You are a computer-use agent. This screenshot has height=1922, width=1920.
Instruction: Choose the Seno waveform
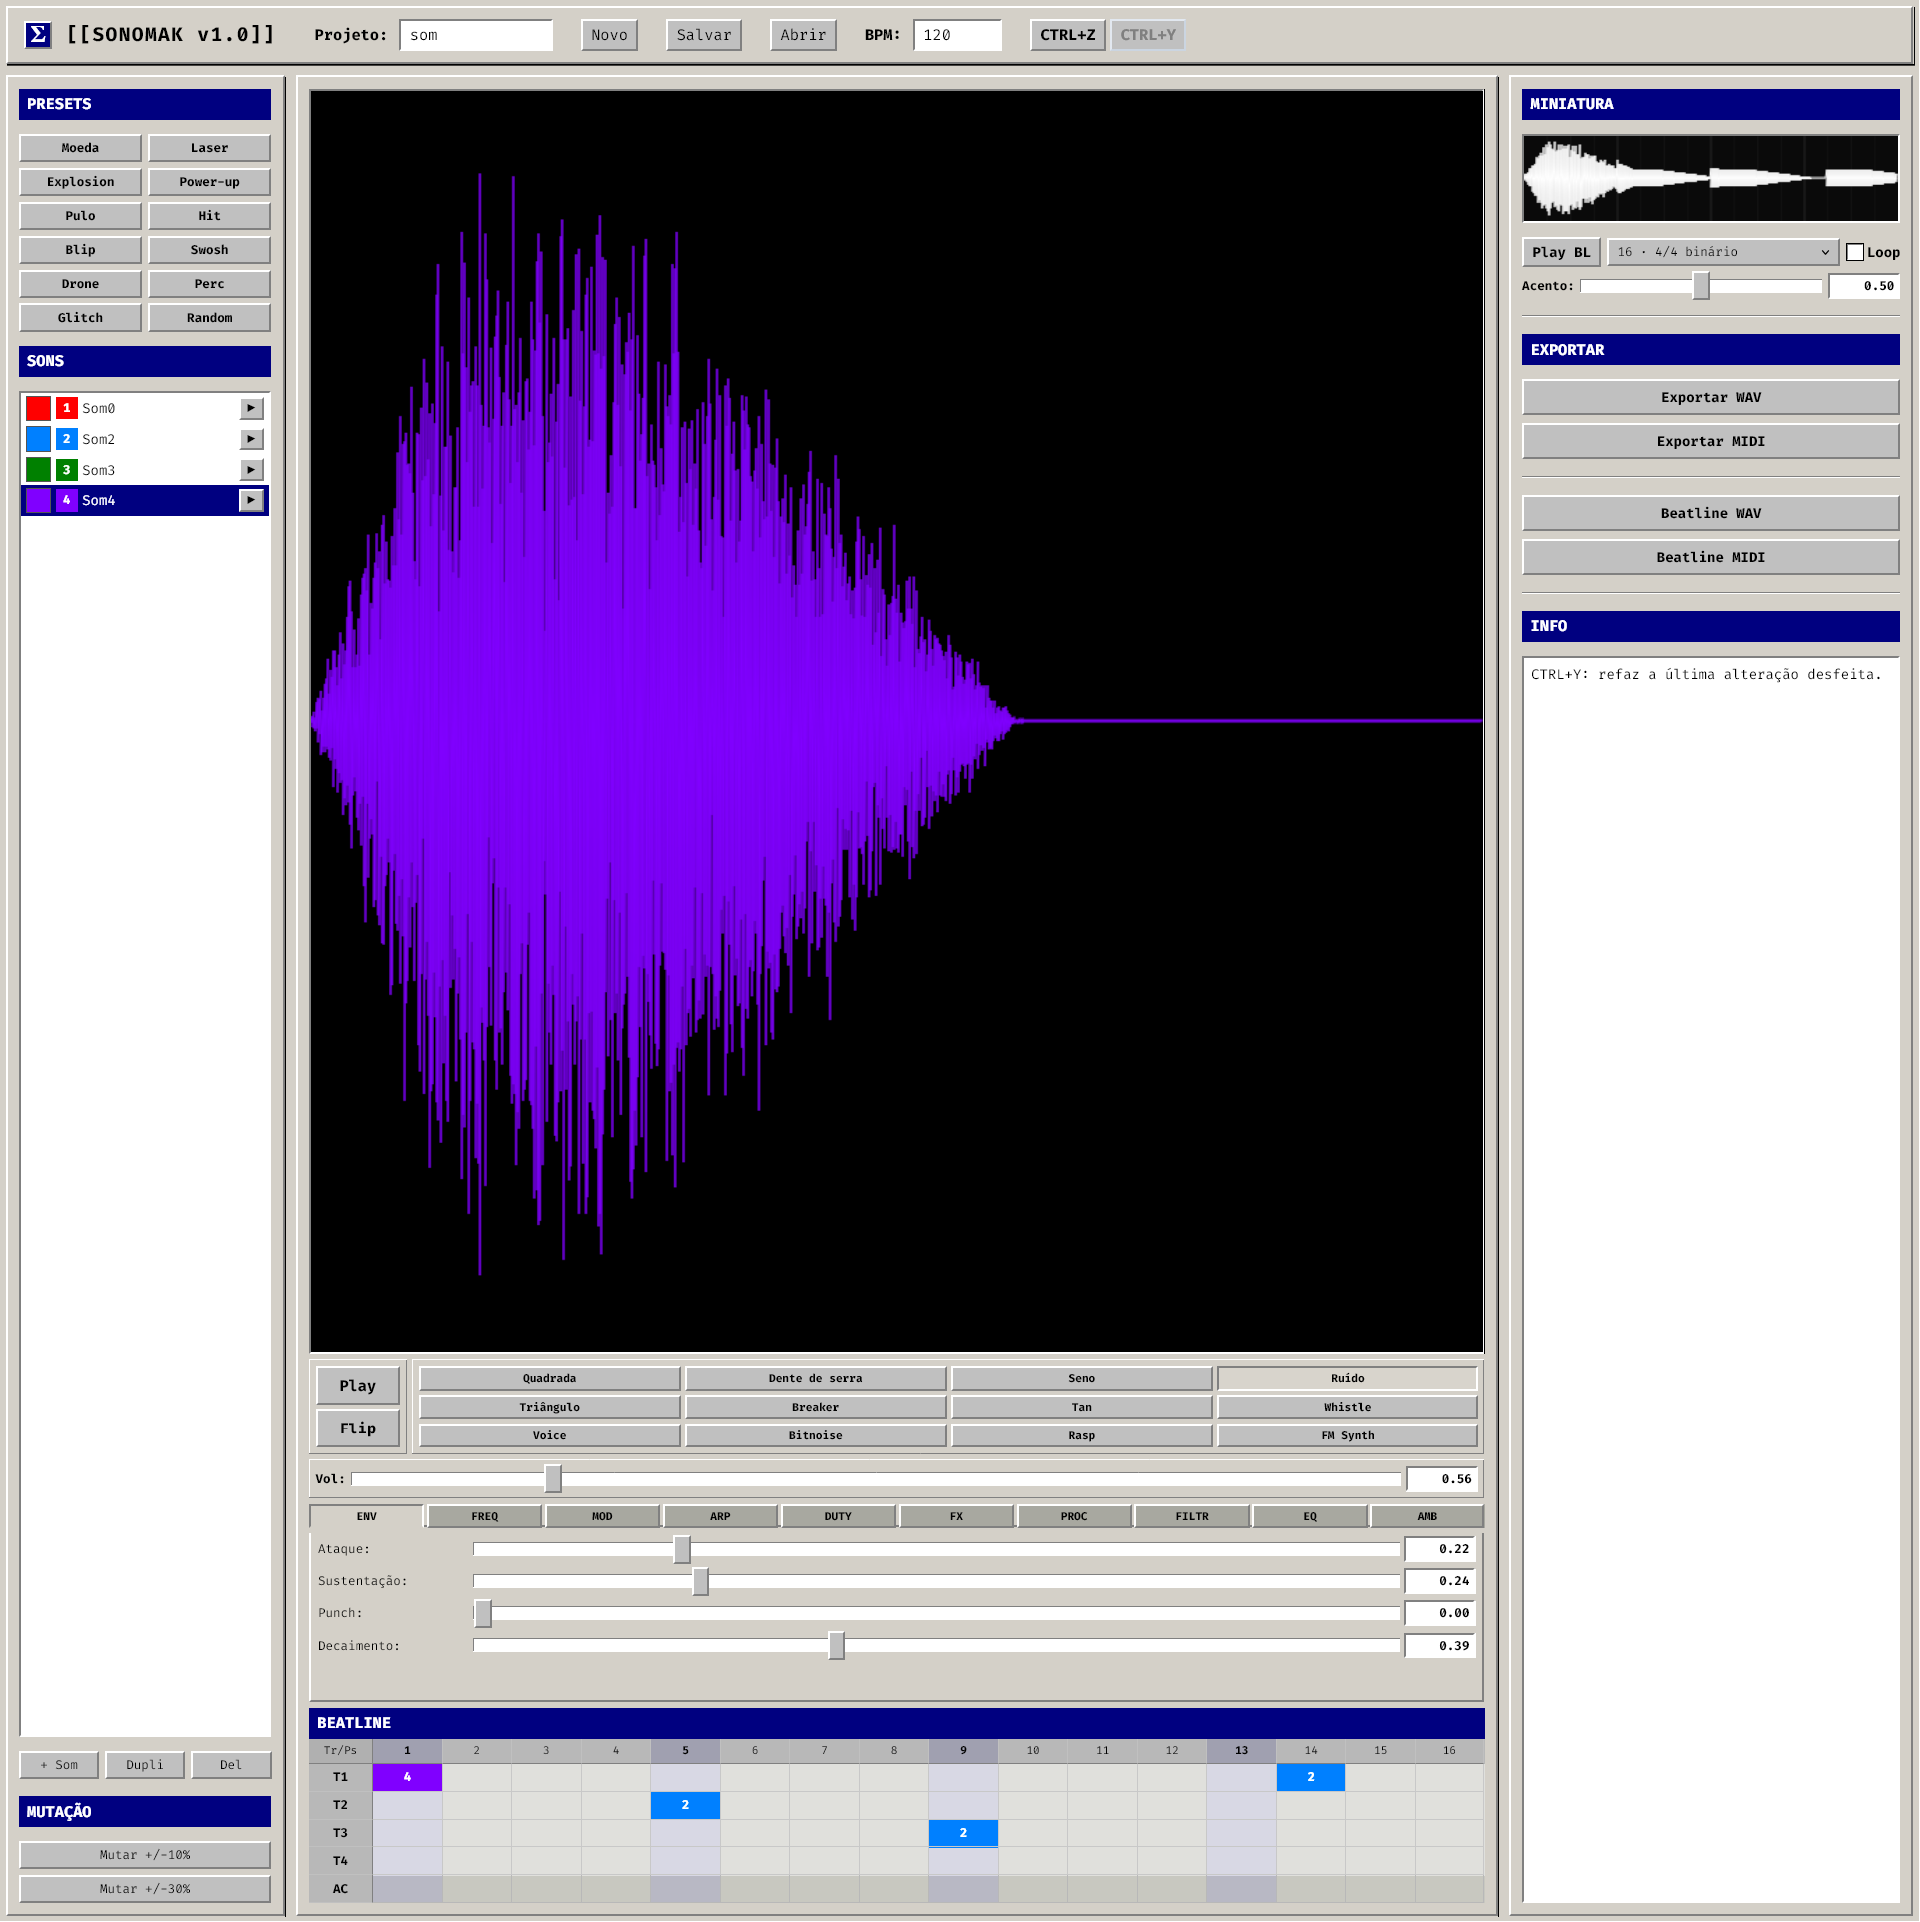[x=1081, y=1378]
